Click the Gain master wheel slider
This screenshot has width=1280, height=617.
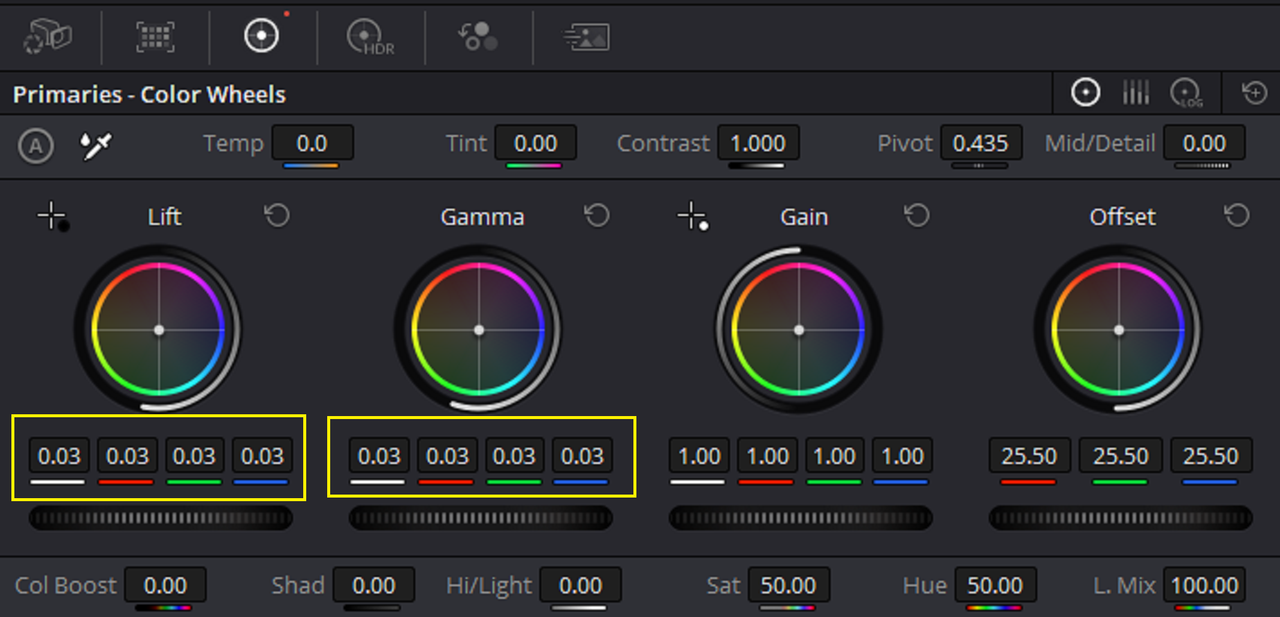tap(800, 518)
